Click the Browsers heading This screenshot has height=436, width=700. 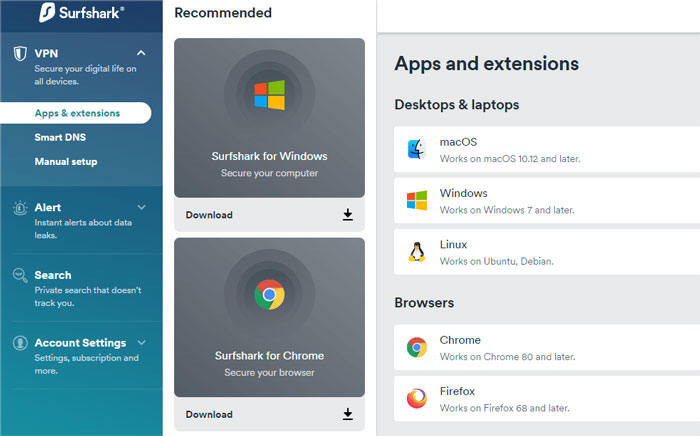point(424,303)
